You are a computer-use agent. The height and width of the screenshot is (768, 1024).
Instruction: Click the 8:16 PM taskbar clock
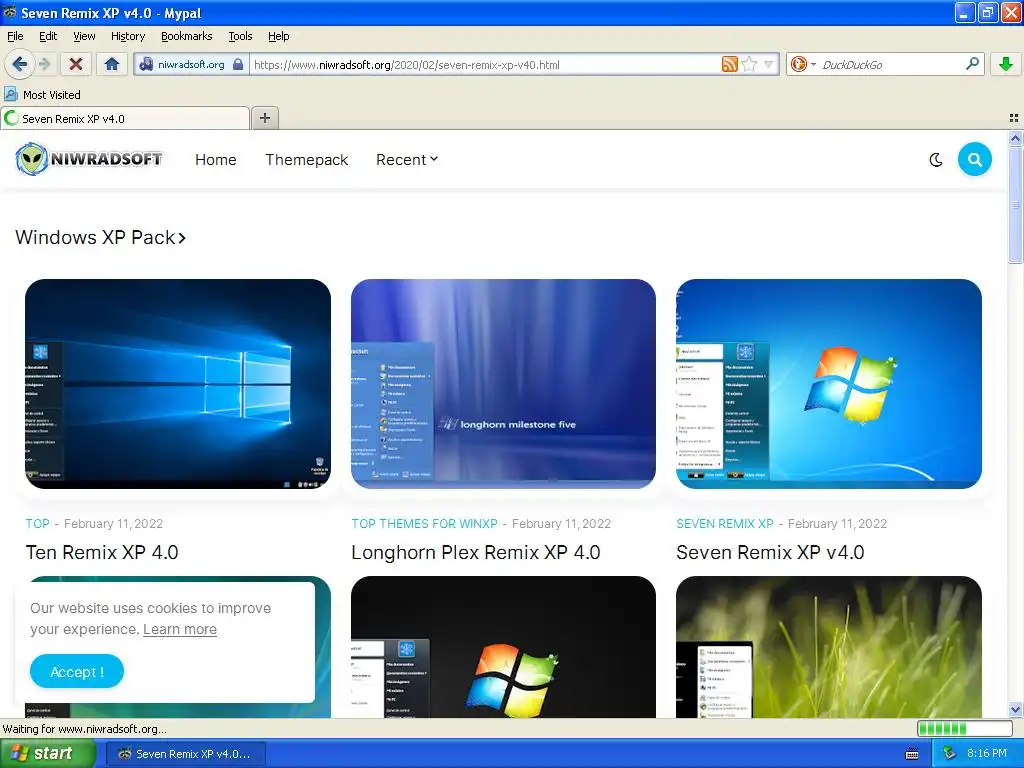point(987,754)
